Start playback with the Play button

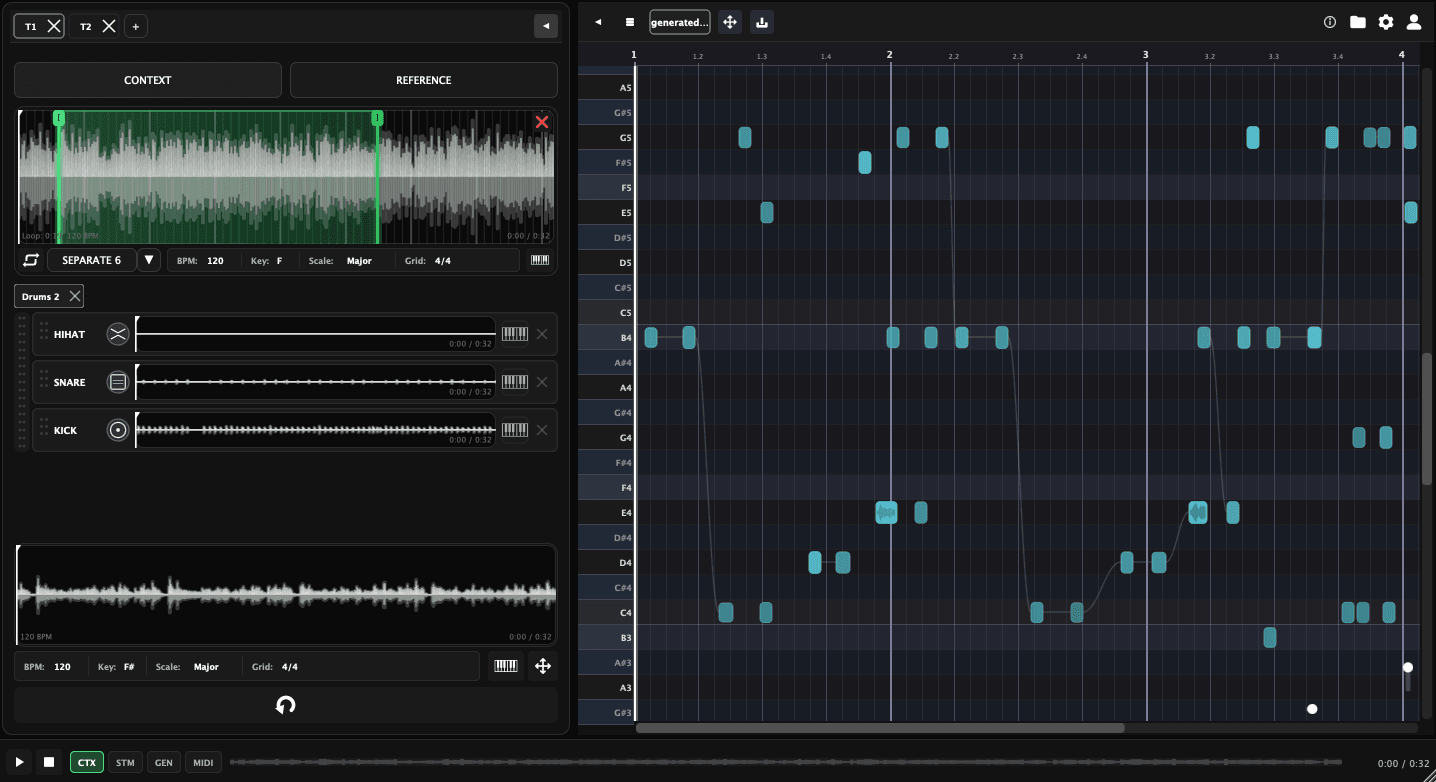pos(19,762)
